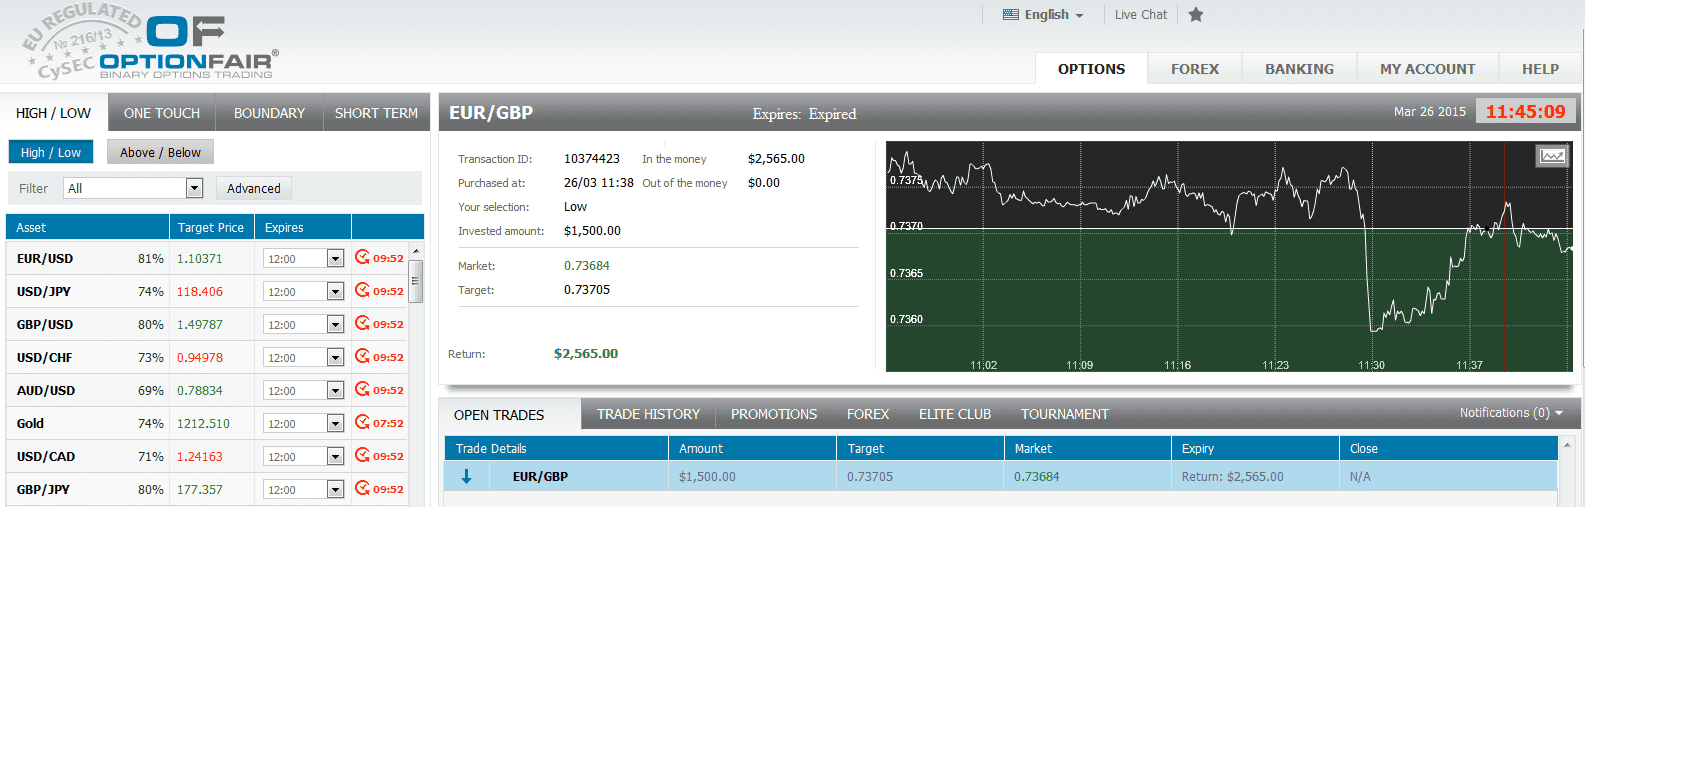Switch to High / Low option mode
Image resolution: width=1706 pixels, height=778 pixels.
pyautogui.click(x=51, y=152)
